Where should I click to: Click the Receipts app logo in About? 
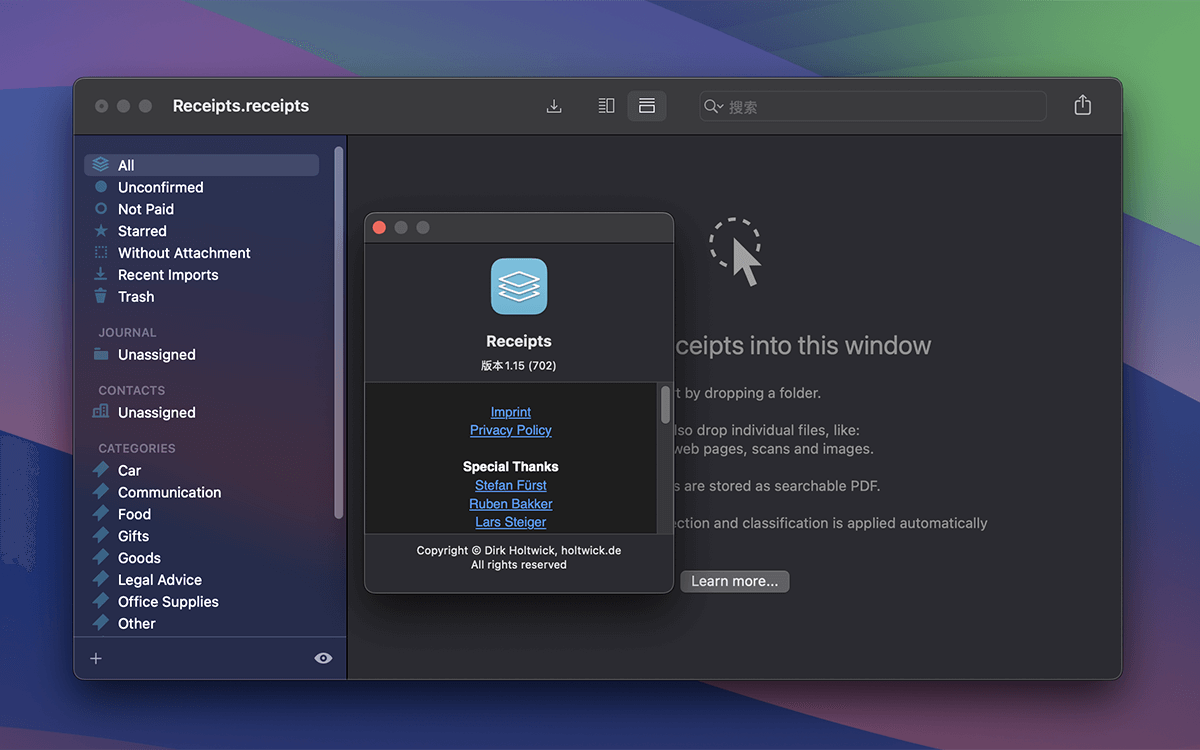[519, 287]
